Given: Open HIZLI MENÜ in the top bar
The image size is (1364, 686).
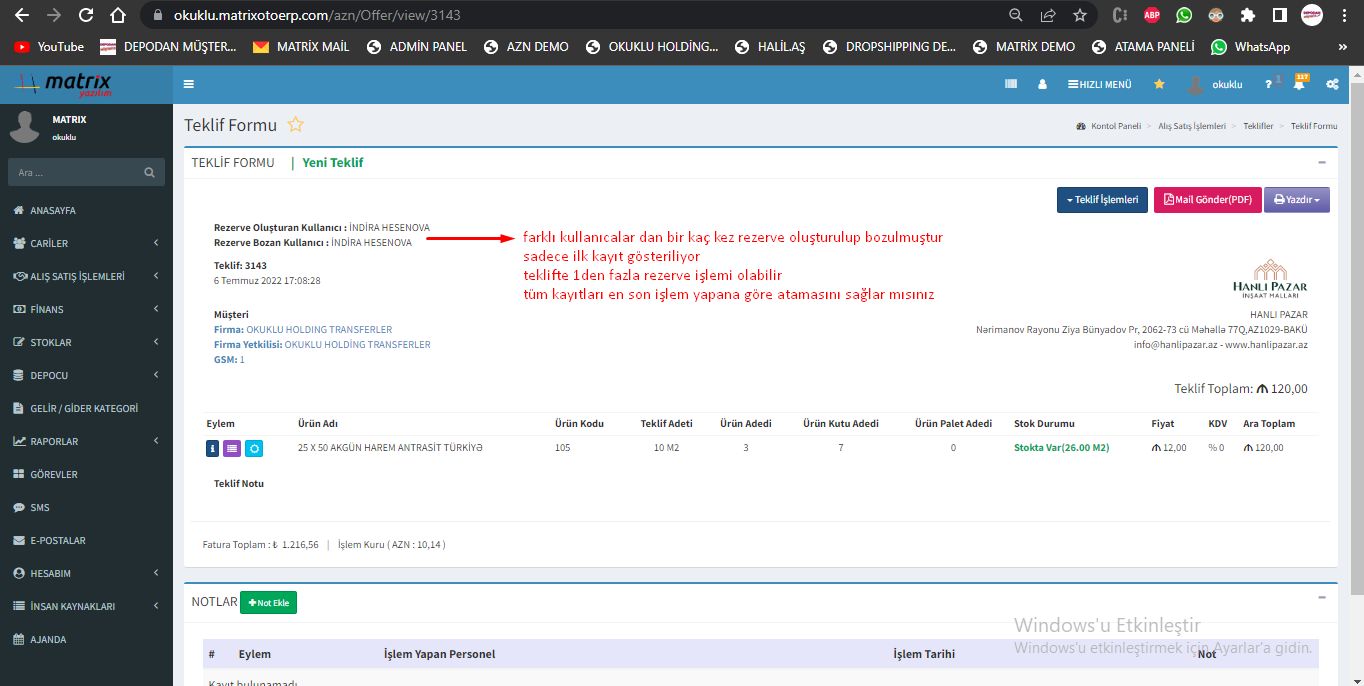Looking at the screenshot, I should tap(1099, 85).
